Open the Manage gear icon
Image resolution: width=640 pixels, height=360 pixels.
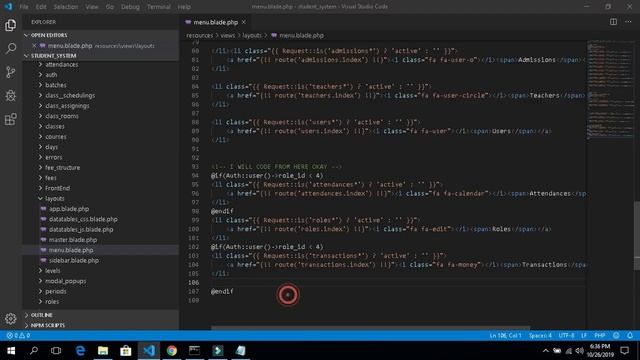point(11,318)
